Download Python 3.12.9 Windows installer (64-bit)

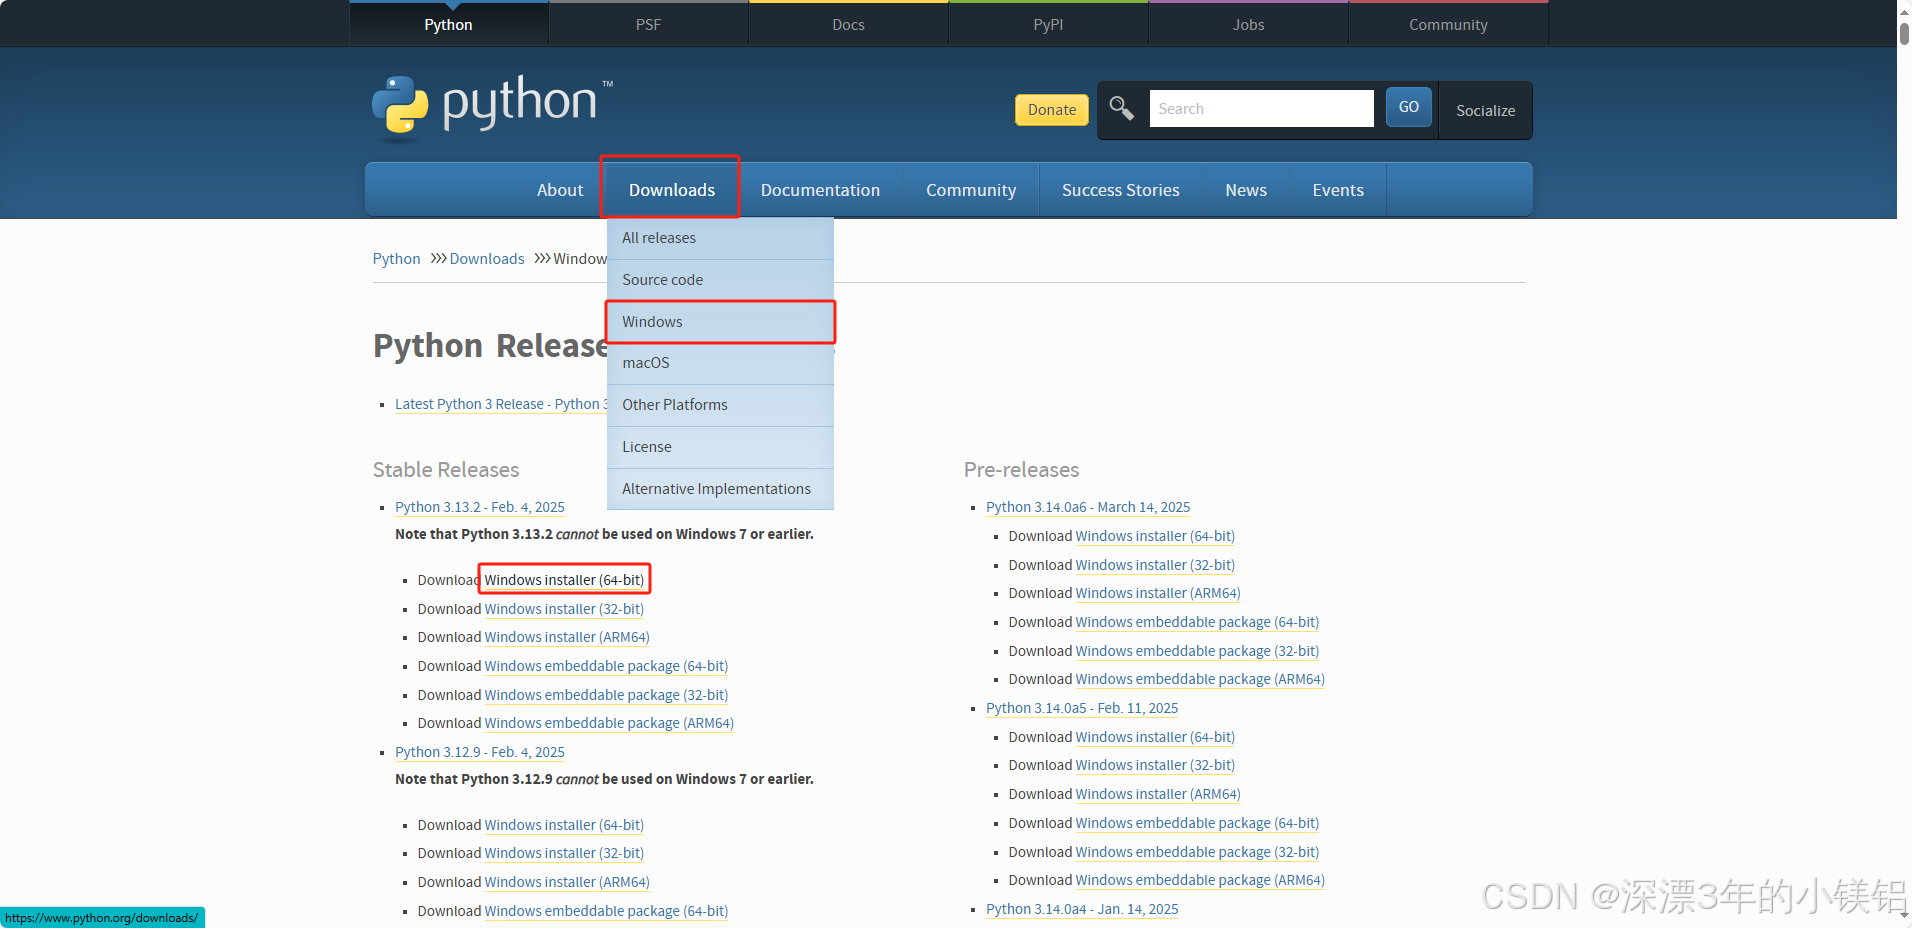click(x=564, y=825)
